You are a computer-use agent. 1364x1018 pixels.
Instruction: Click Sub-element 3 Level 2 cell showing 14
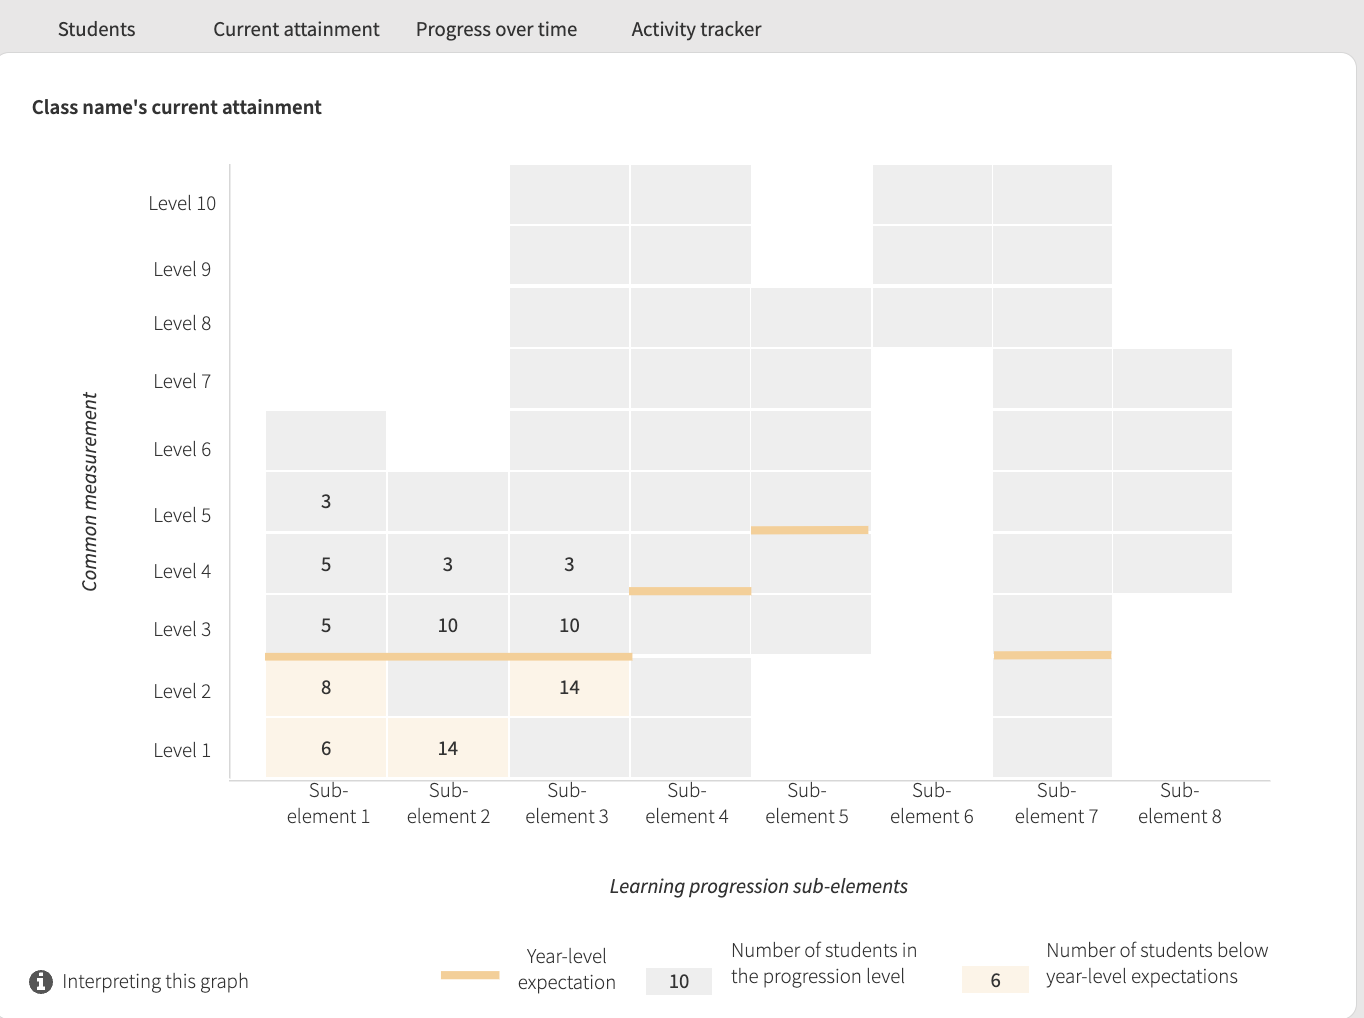click(x=570, y=688)
